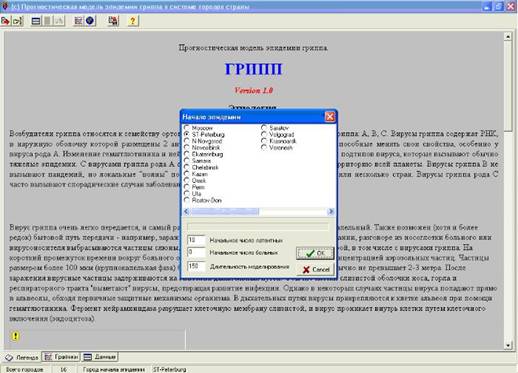
Task: Click the blue table icon in toolbar
Action: (x=36, y=21)
